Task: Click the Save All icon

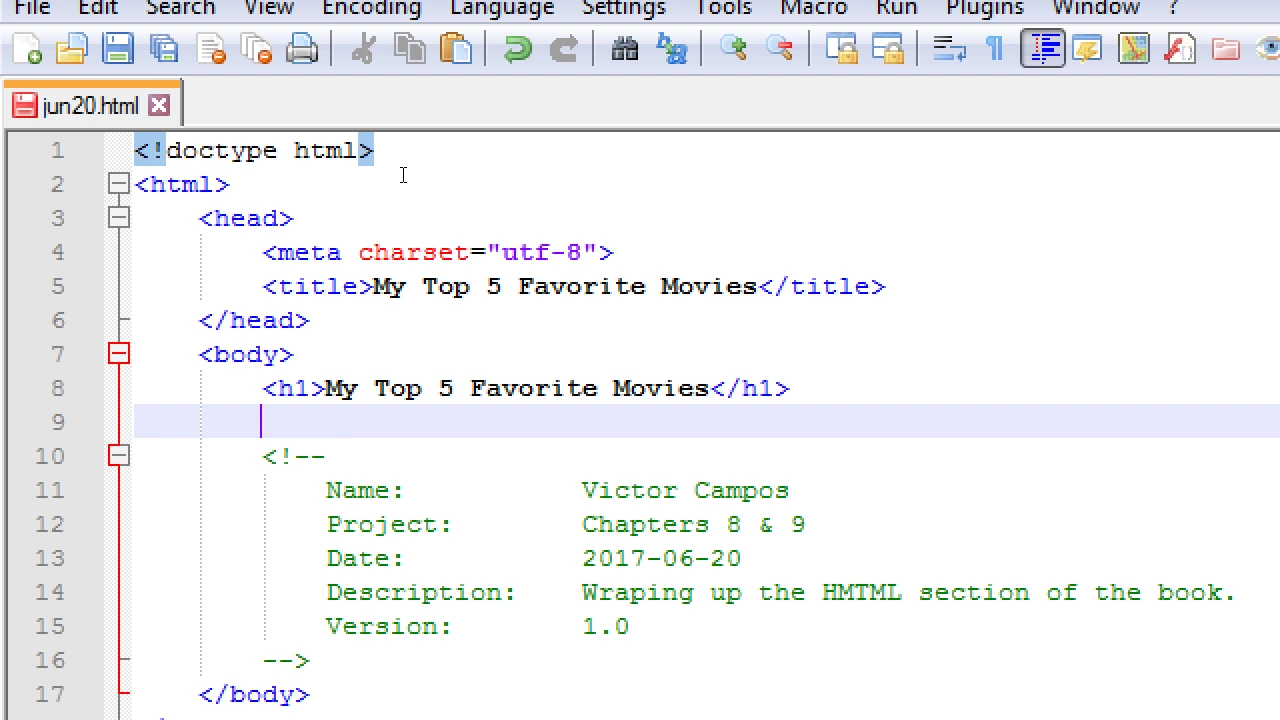Action: pos(164,49)
